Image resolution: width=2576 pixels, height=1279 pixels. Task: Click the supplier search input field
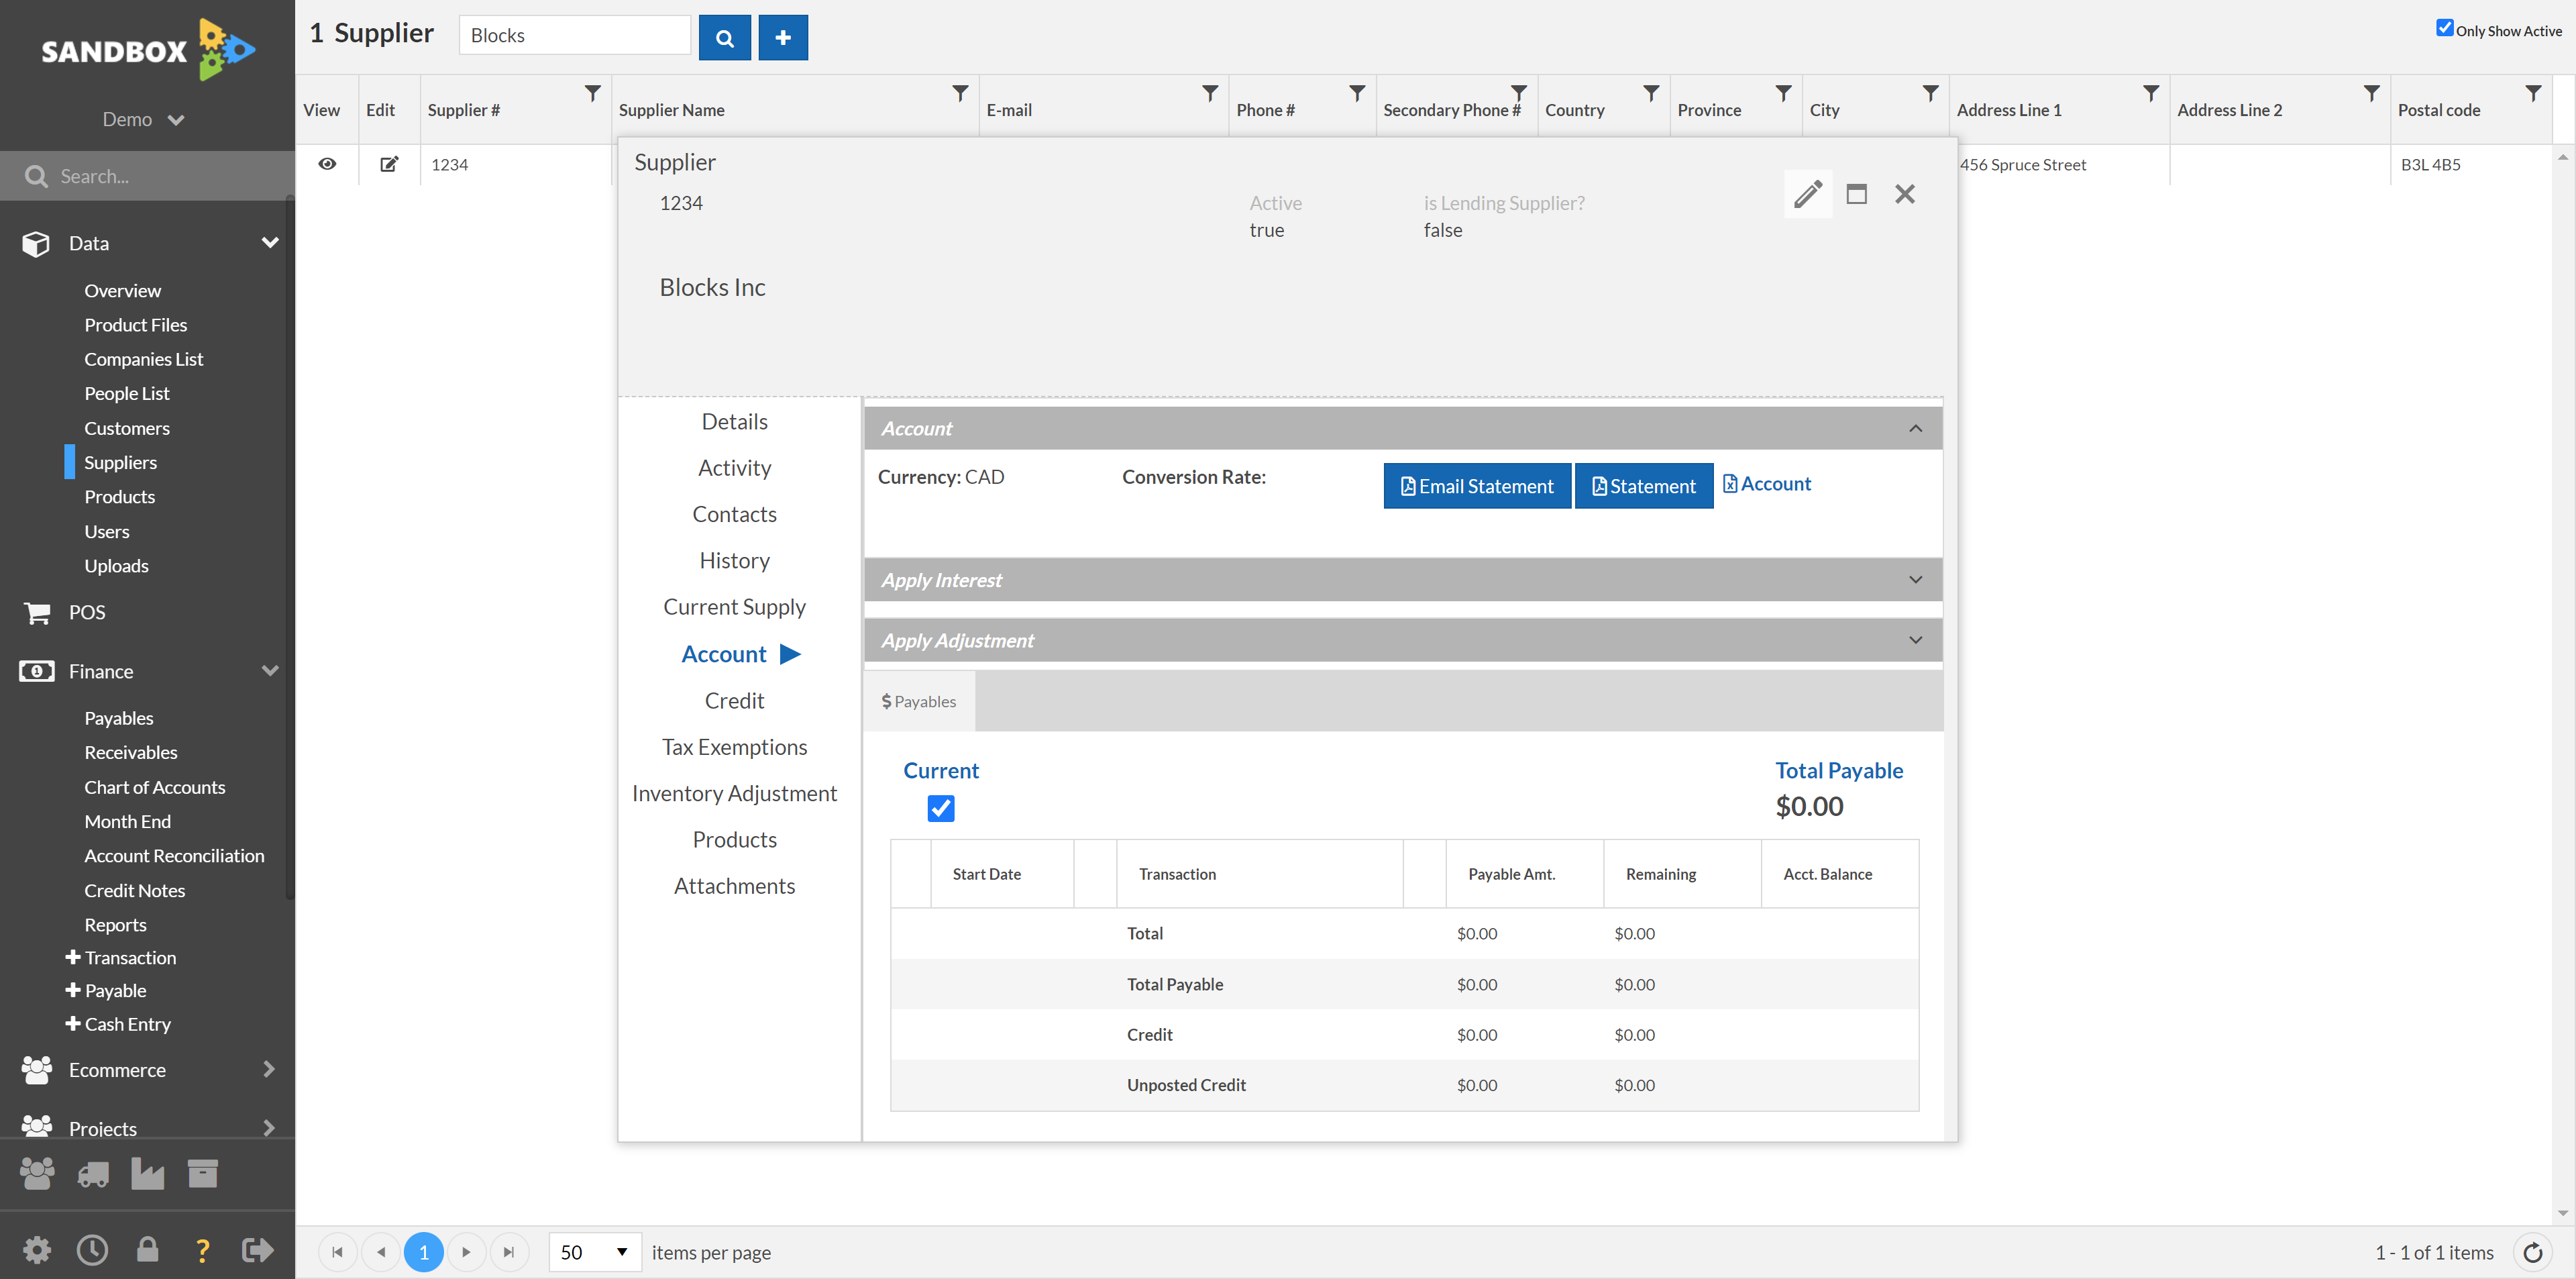(574, 36)
